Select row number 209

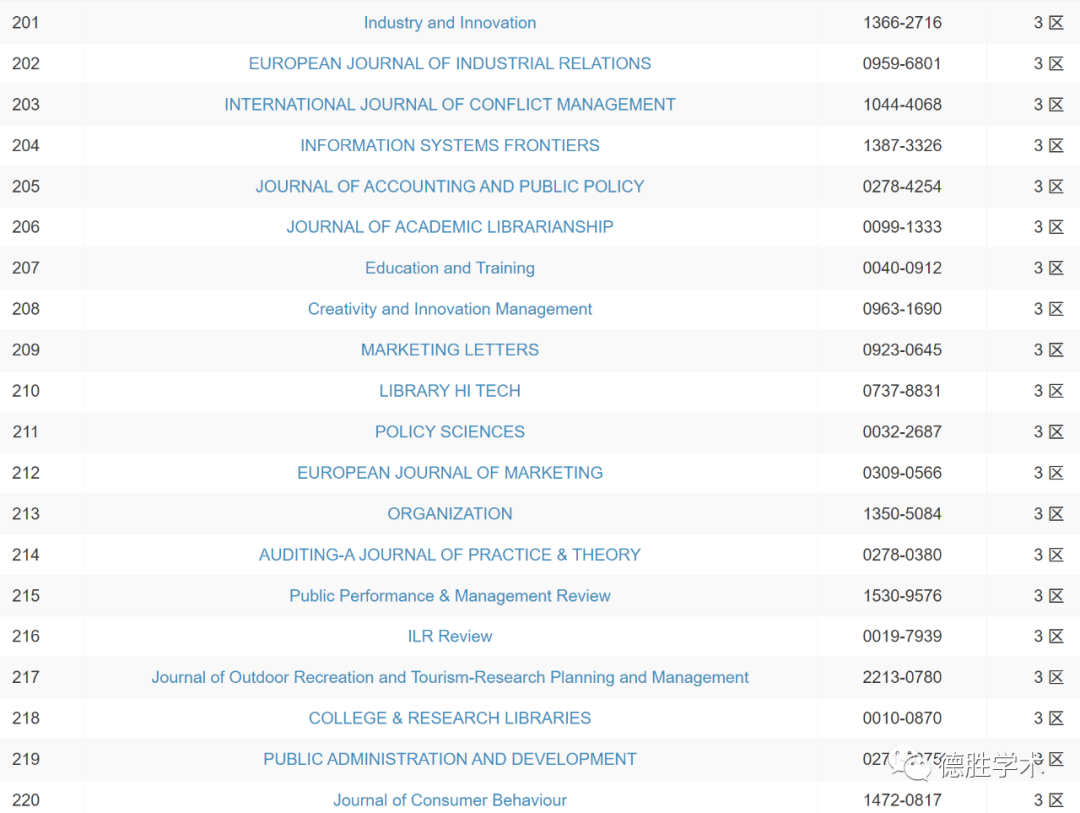[x=25, y=350]
